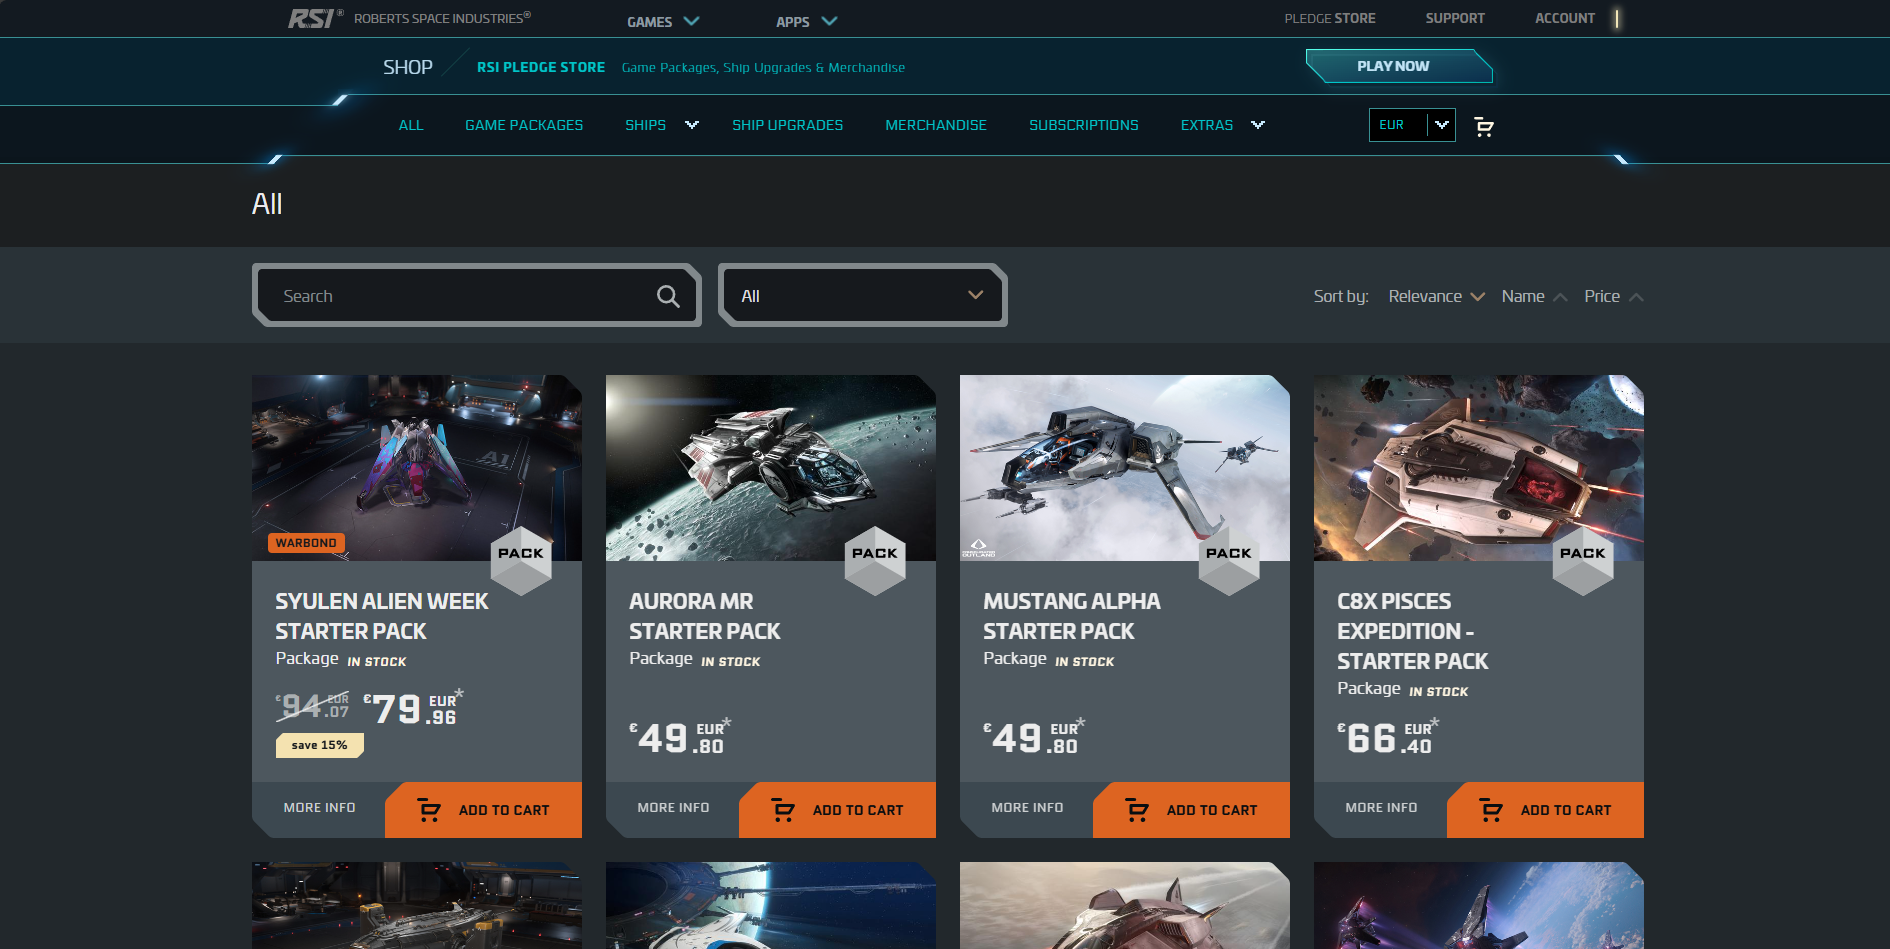
Task: Click the RSI PLEDGE STORE link
Action: pyautogui.click(x=541, y=67)
